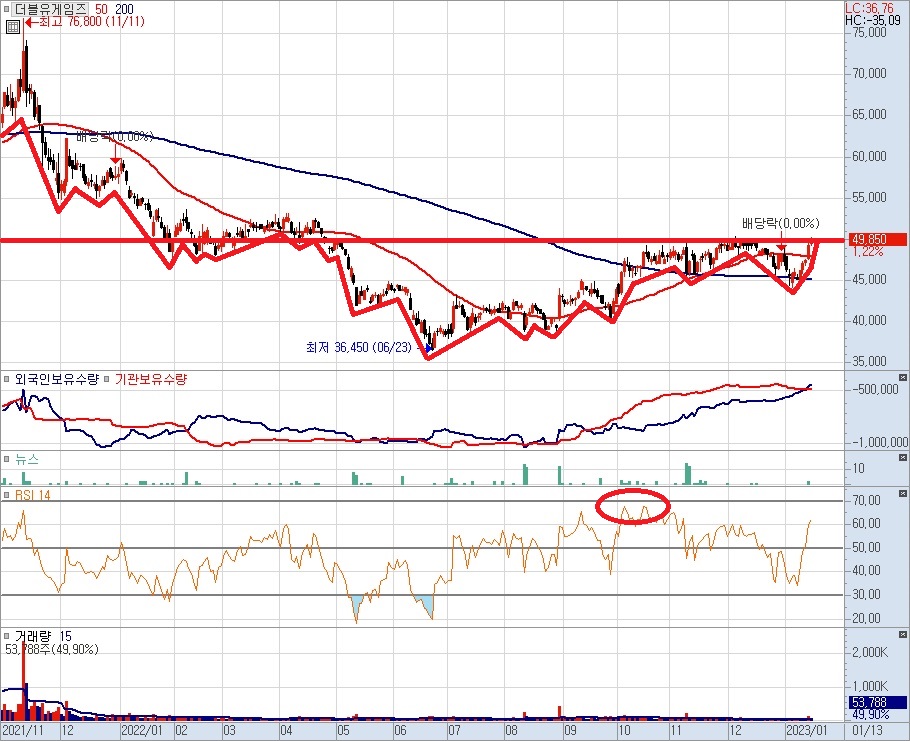This screenshot has height=741, width=910.
Task: Close the 뉴스 panel
Action: [x=902, y=457]
